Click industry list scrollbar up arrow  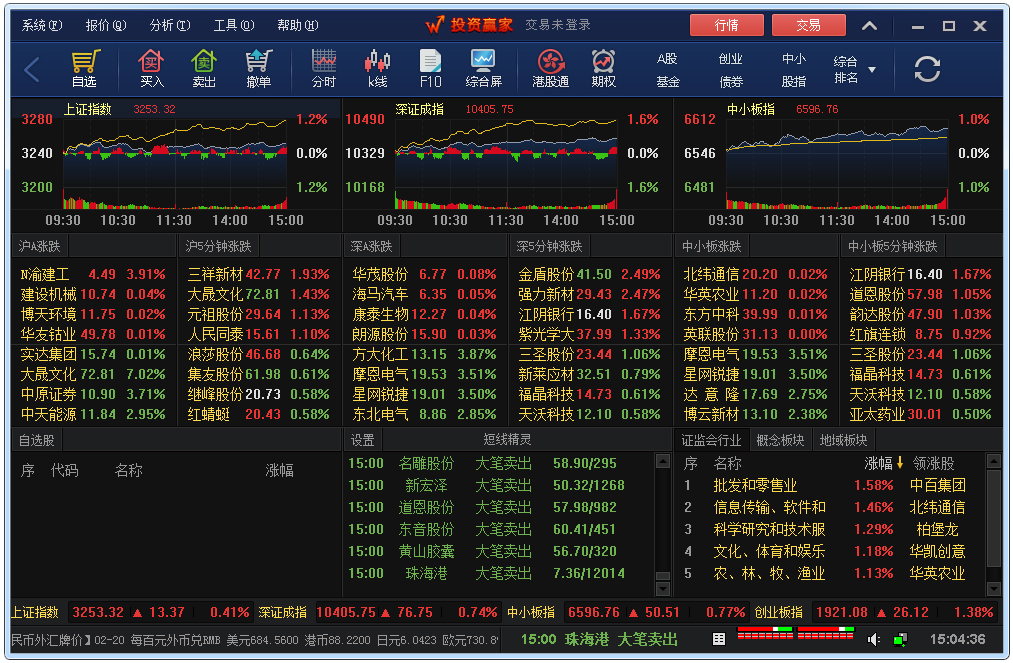pos(994,461)
